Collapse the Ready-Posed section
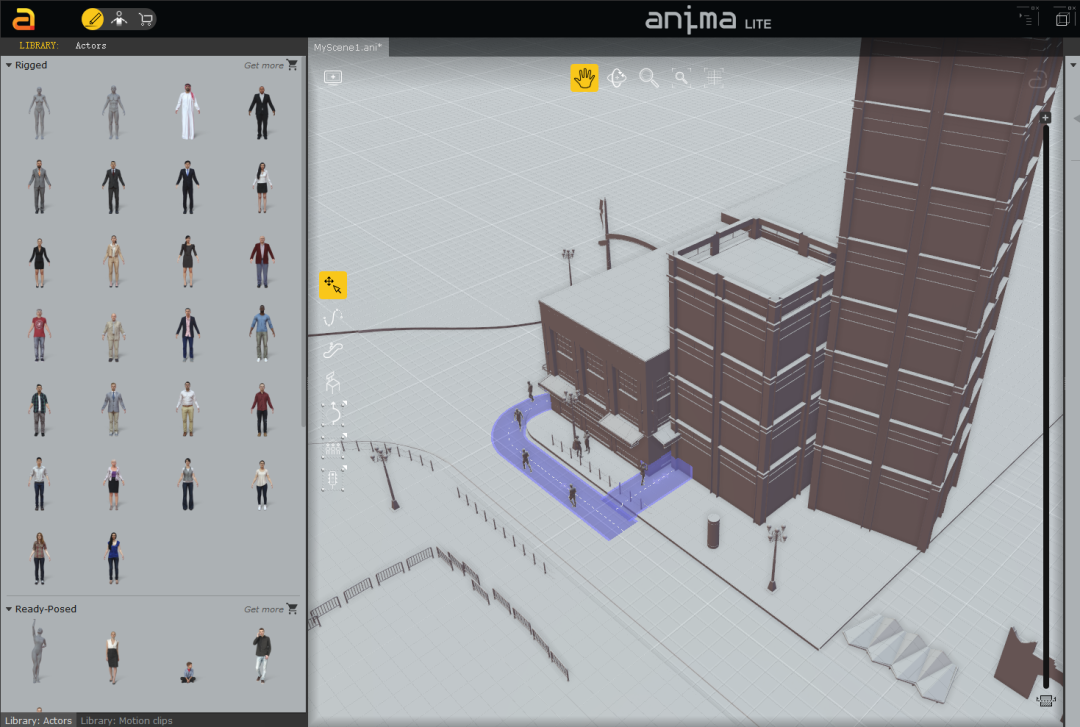Screen dimensions: 1080x727 click(9, 609)
